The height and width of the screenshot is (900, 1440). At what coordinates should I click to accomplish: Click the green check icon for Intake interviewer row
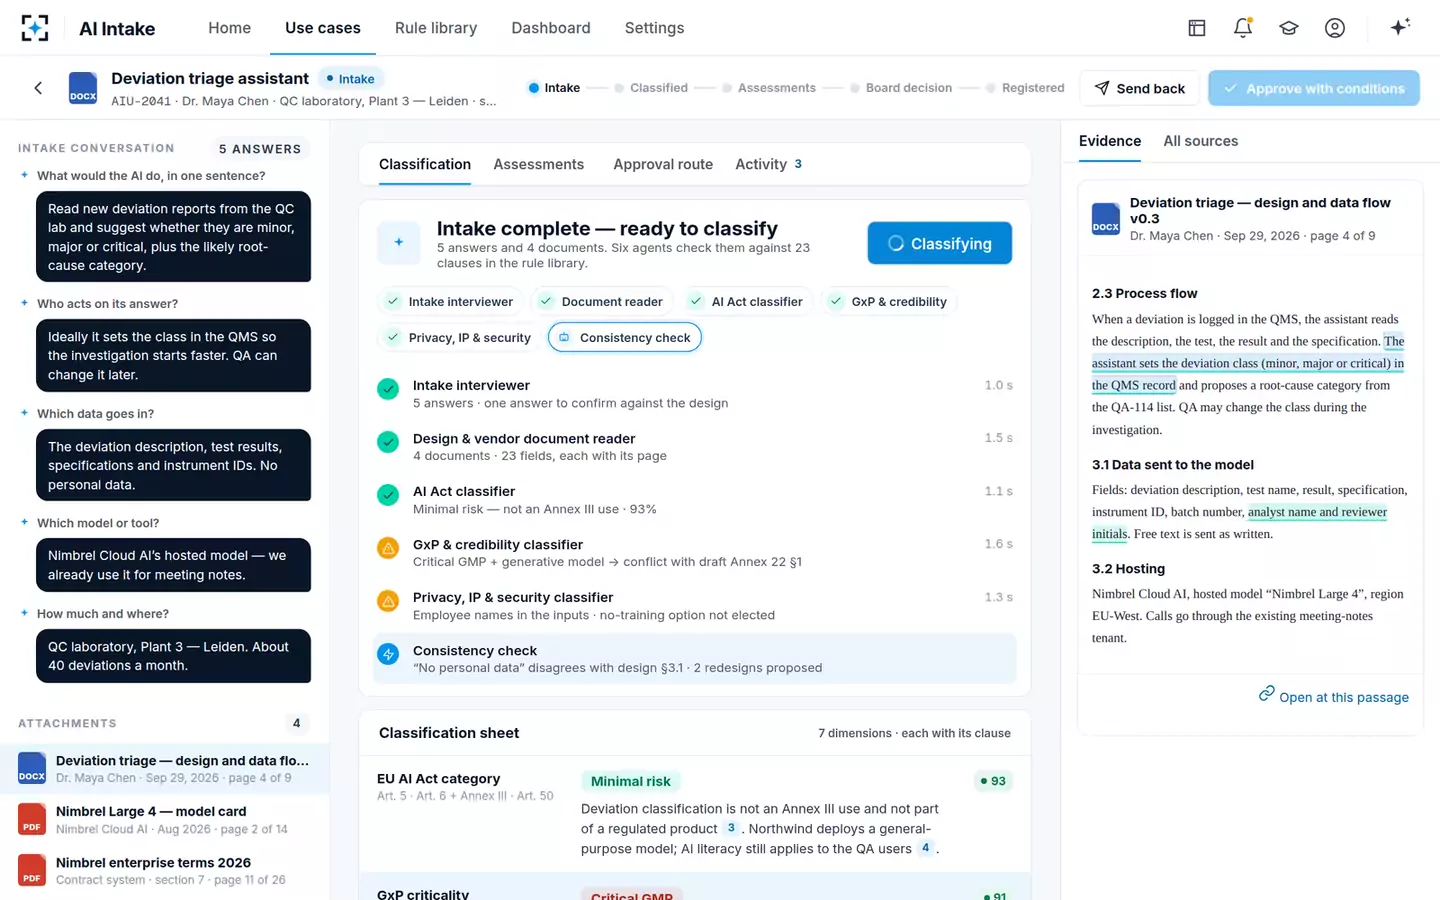coord(388,389)
